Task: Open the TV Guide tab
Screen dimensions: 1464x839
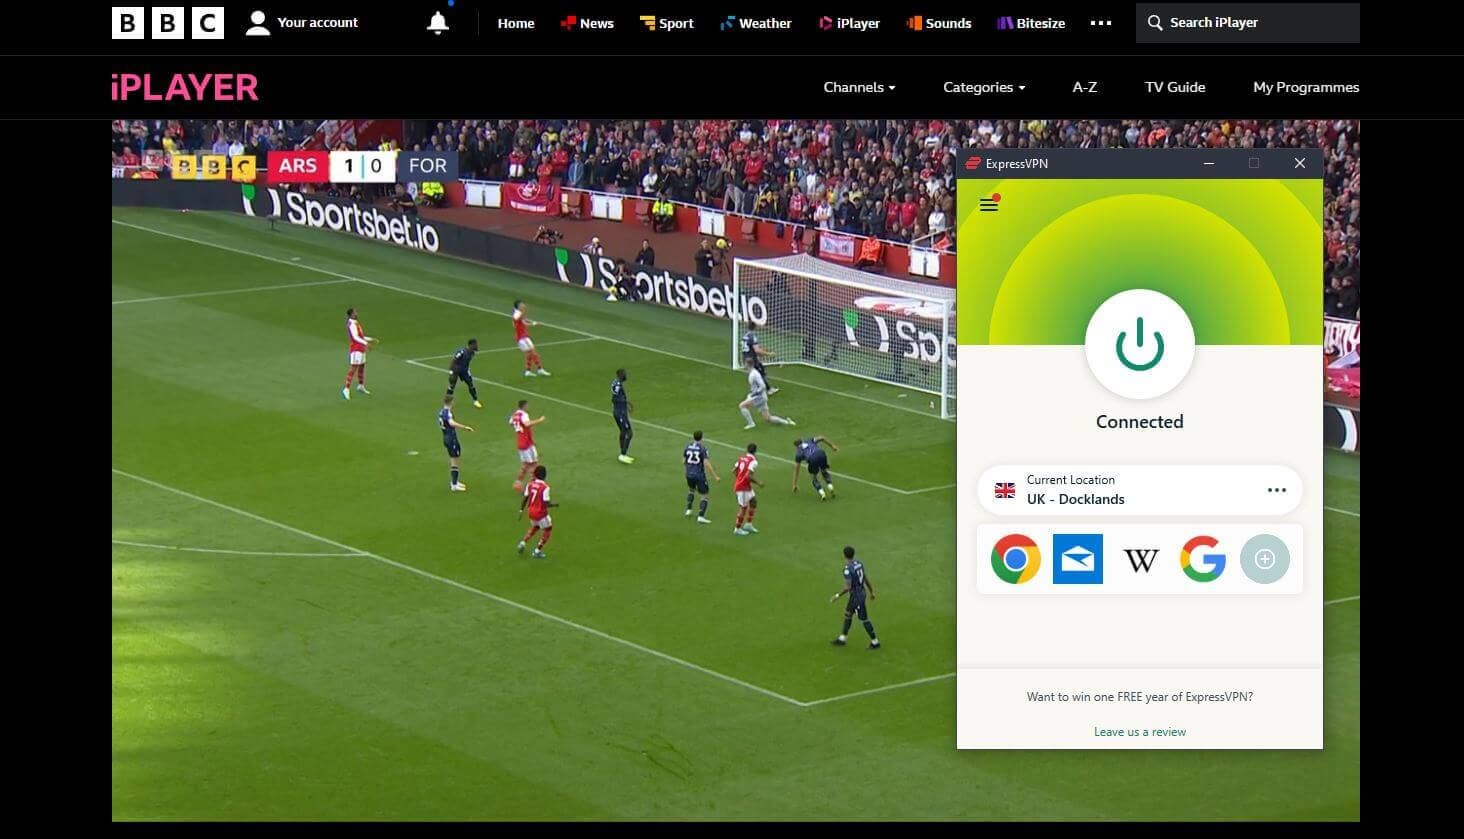Action: click(1175, 87)
